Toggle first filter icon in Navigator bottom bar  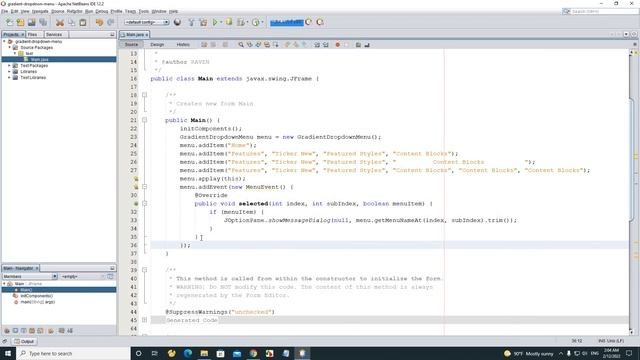click(x=7, y=331)
